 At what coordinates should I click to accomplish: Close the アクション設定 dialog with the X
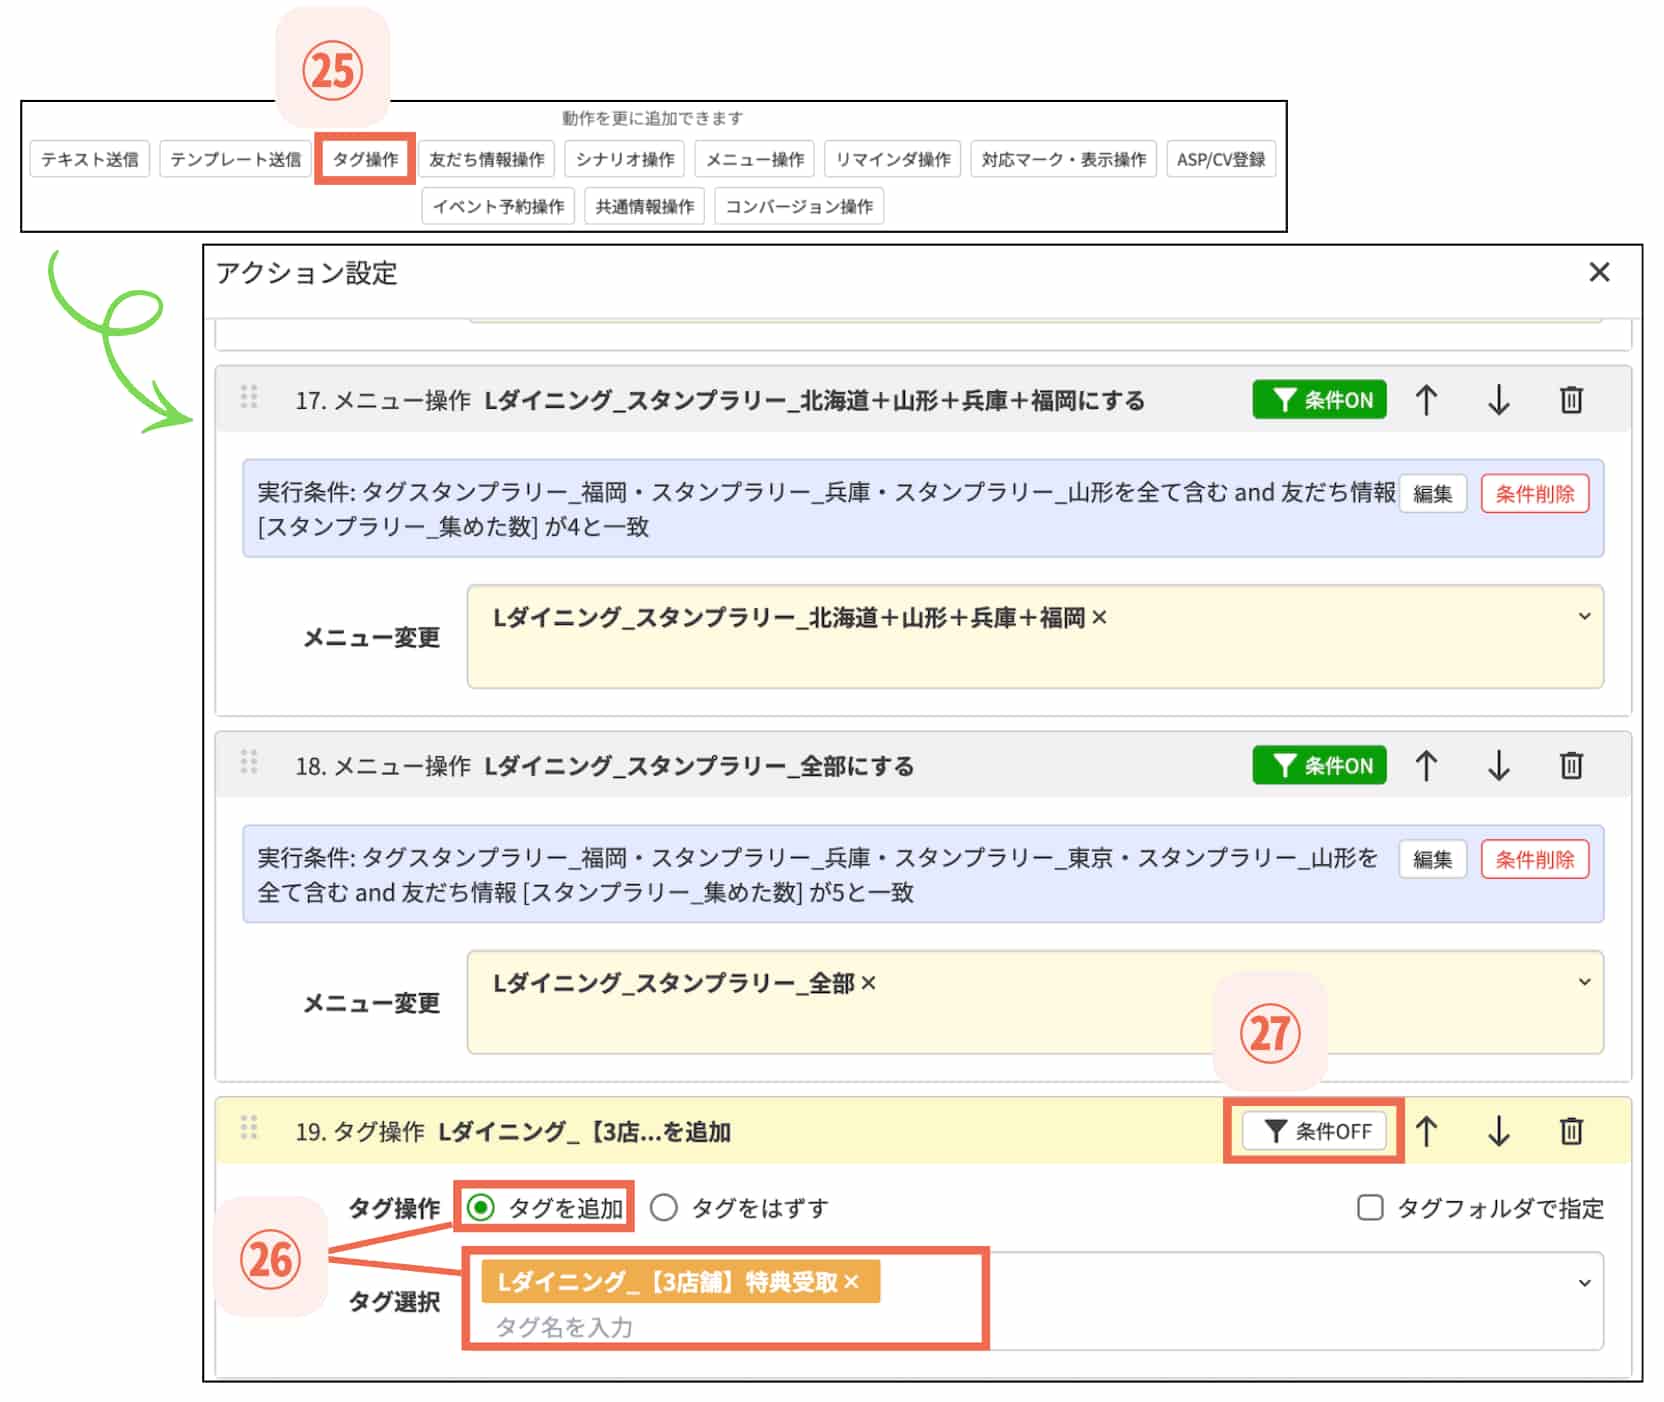click(1599, 272)
